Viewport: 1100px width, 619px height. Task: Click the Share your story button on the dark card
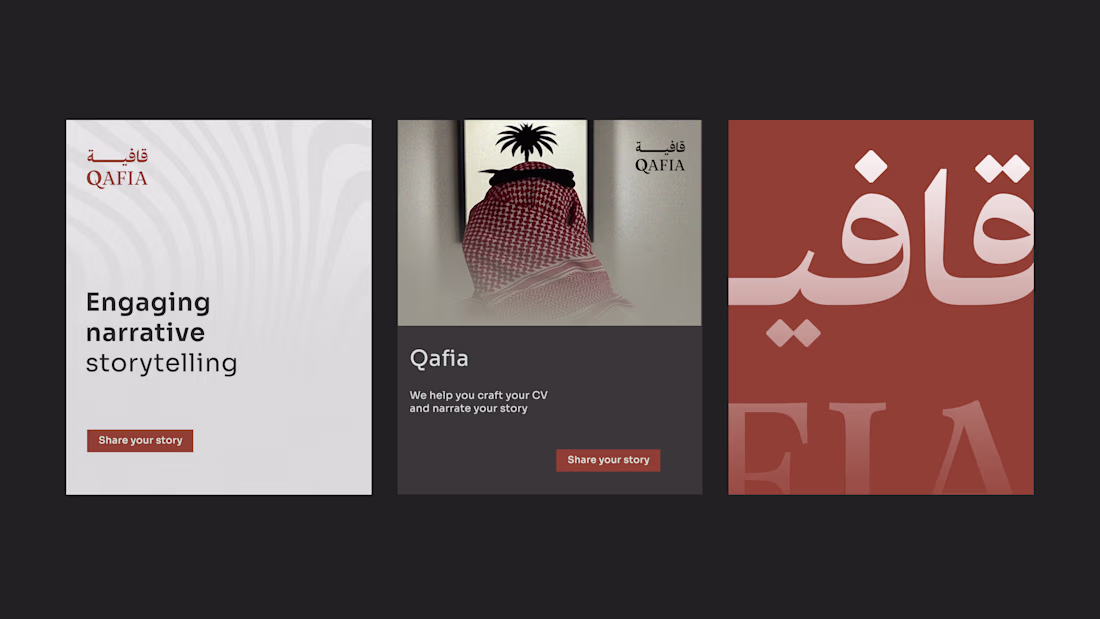pyautogui.click(x=608, y=460)
